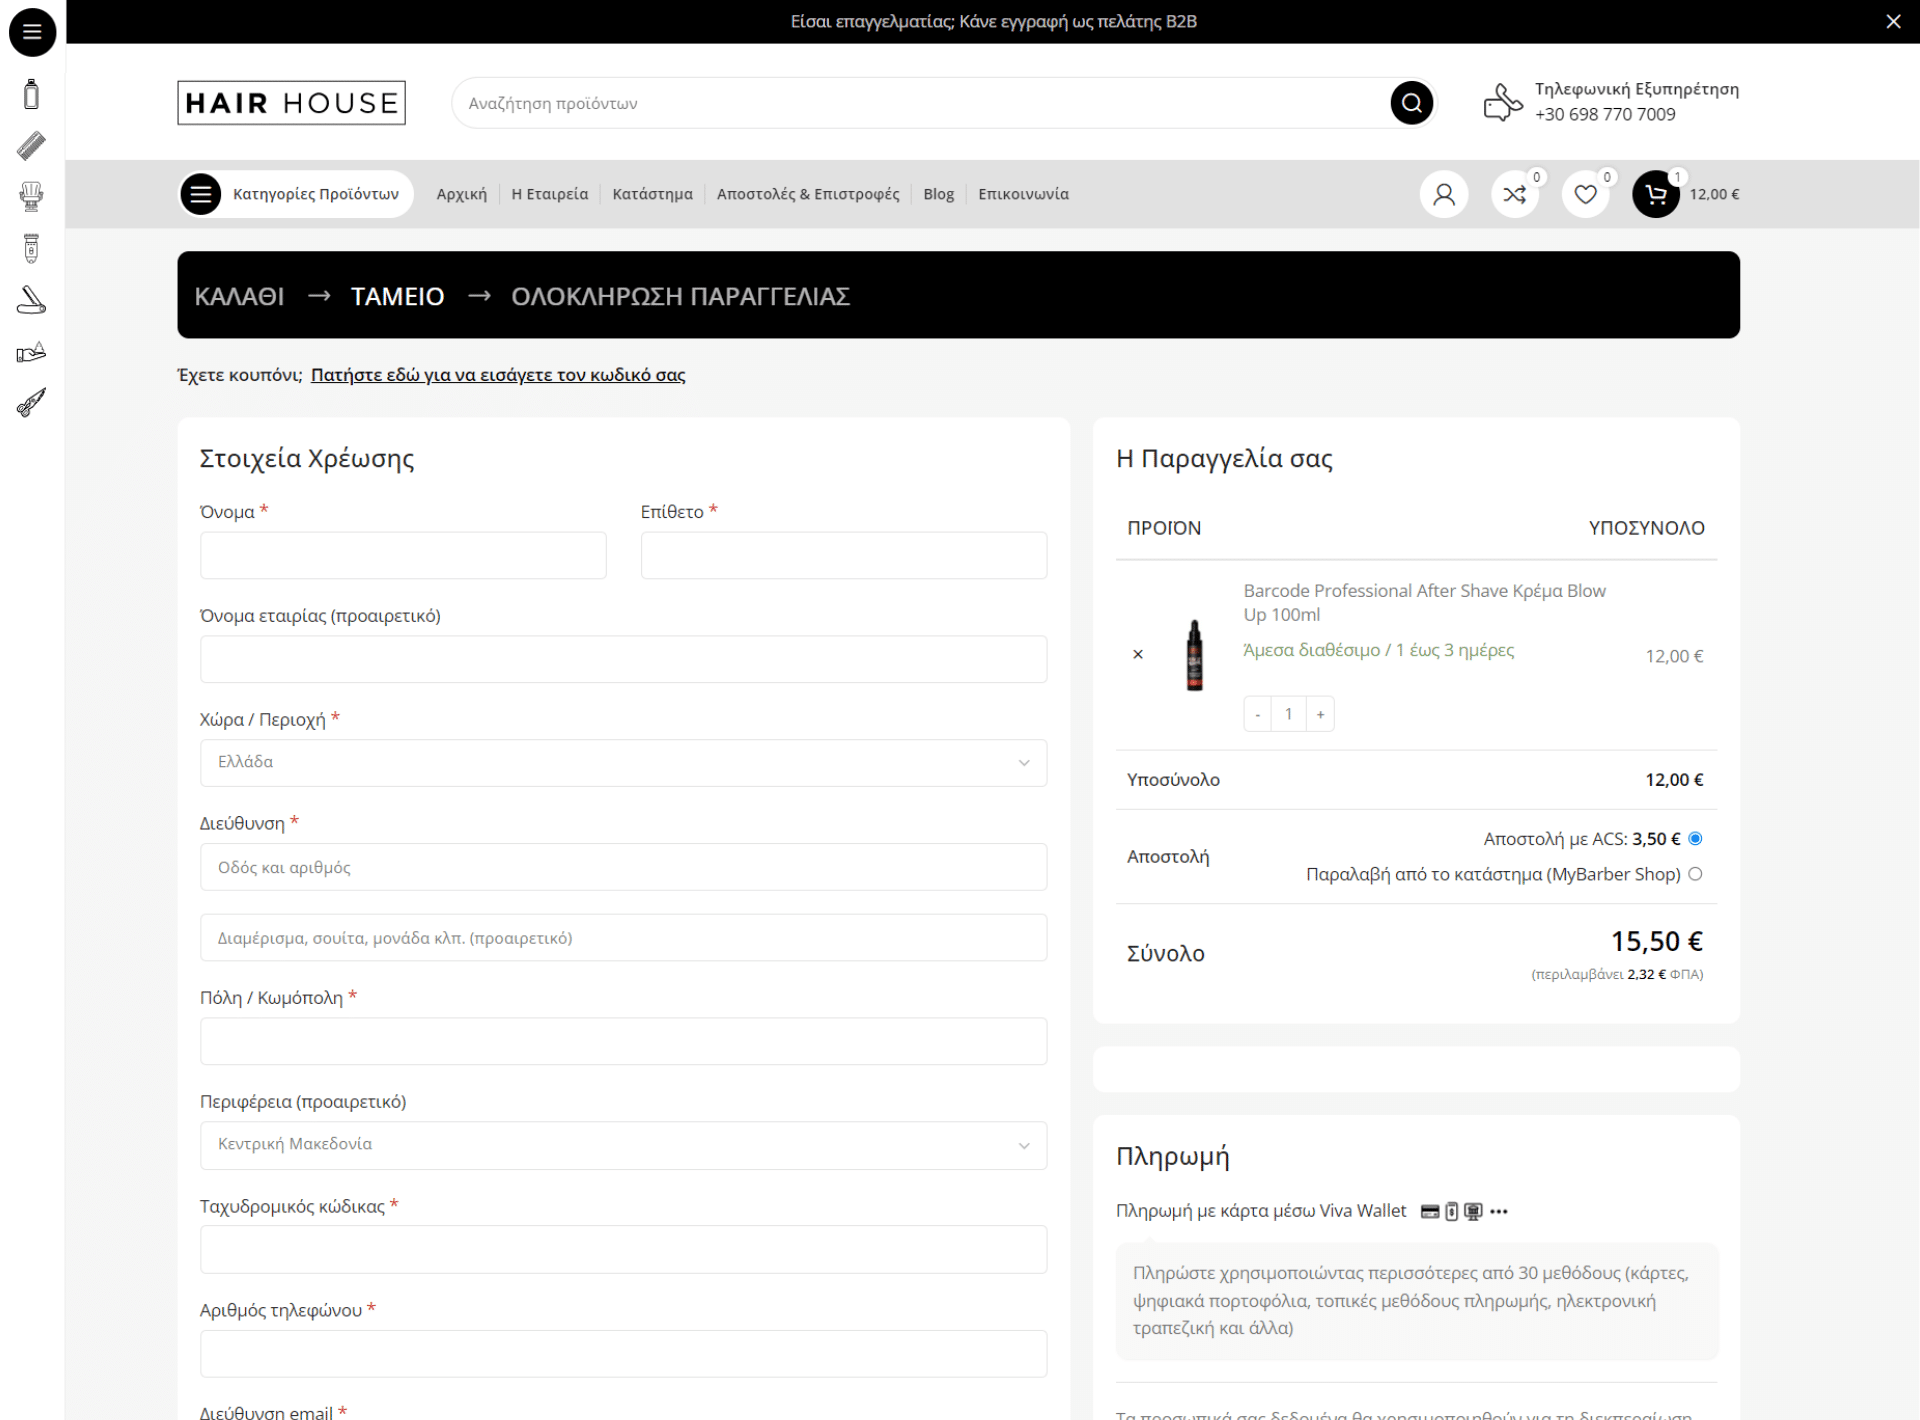Increase product quantity with plus button
Viewport: 1920px width, 1420px height.
point(1320,714)
